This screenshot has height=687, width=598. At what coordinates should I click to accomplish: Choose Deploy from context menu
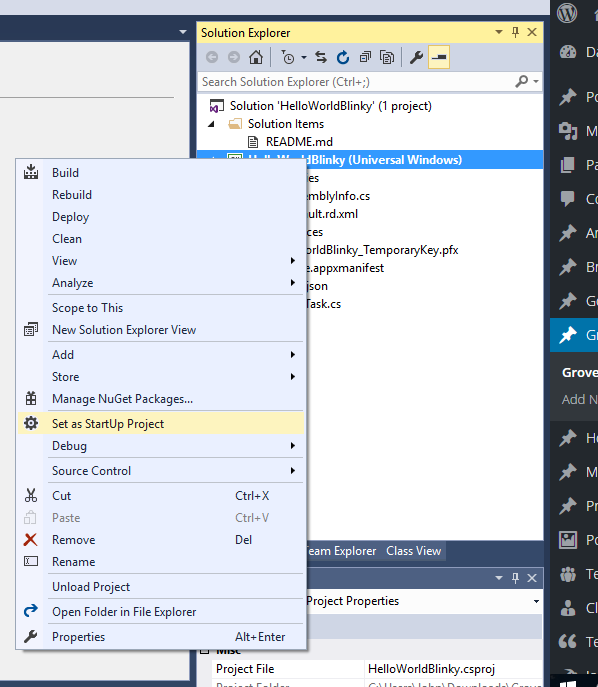(160, 217)
